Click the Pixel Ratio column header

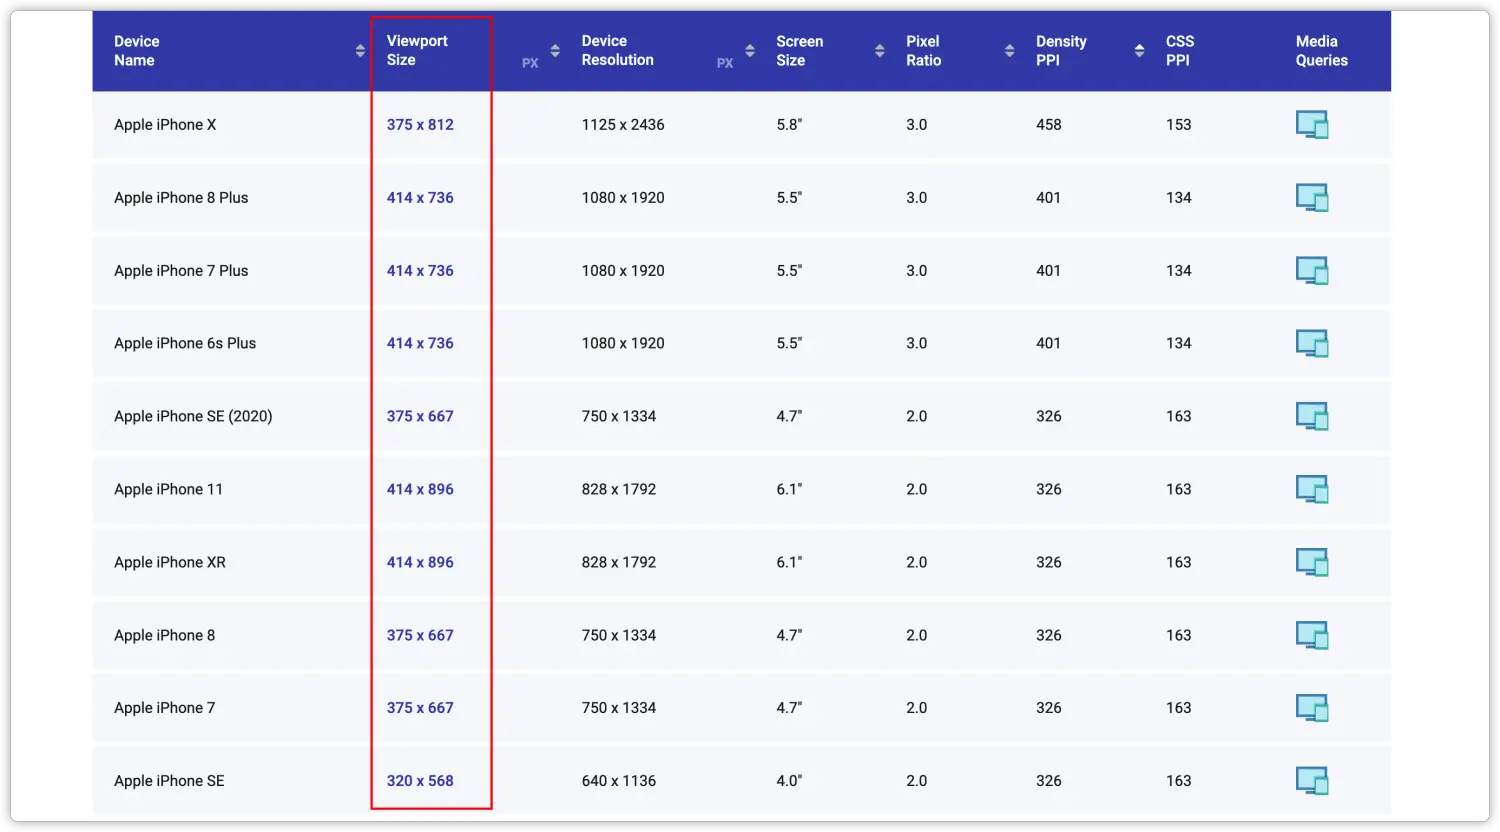point(923,51)
